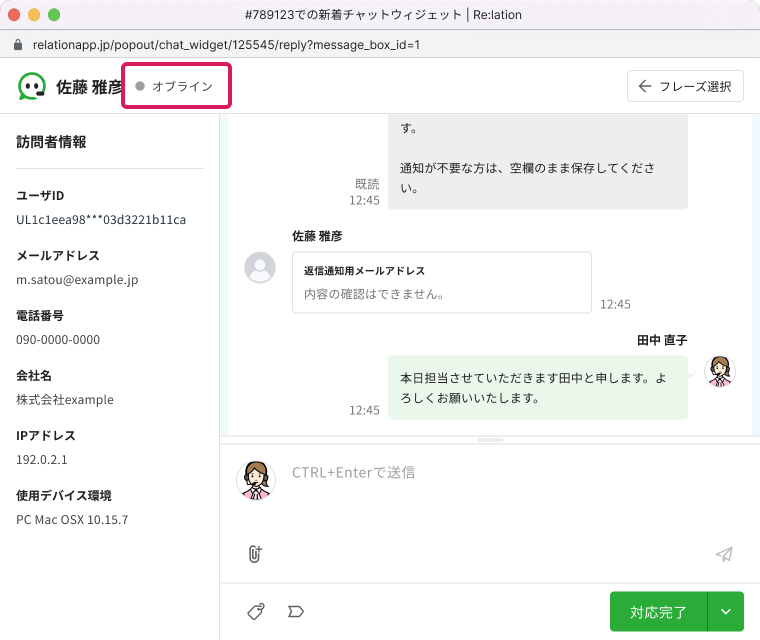This screenshot has height=640, width=760.
Task: Click the 返信通知用メールアドレス card
Action: [441, 282]
